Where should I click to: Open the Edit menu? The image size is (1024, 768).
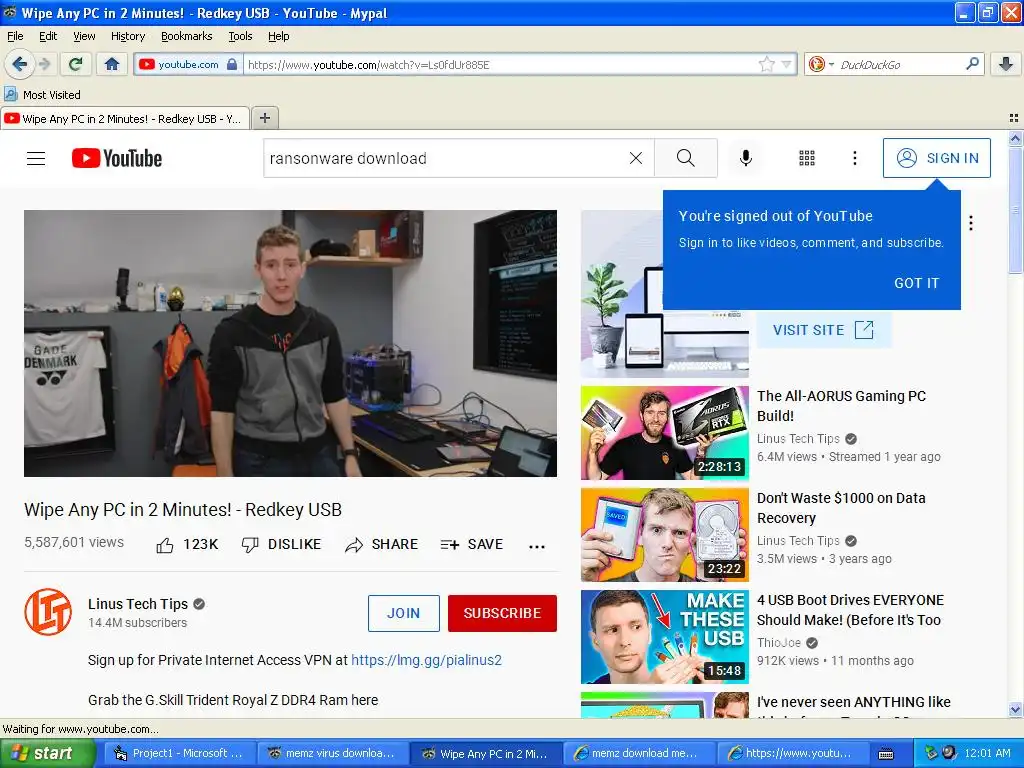coord(48,36)
